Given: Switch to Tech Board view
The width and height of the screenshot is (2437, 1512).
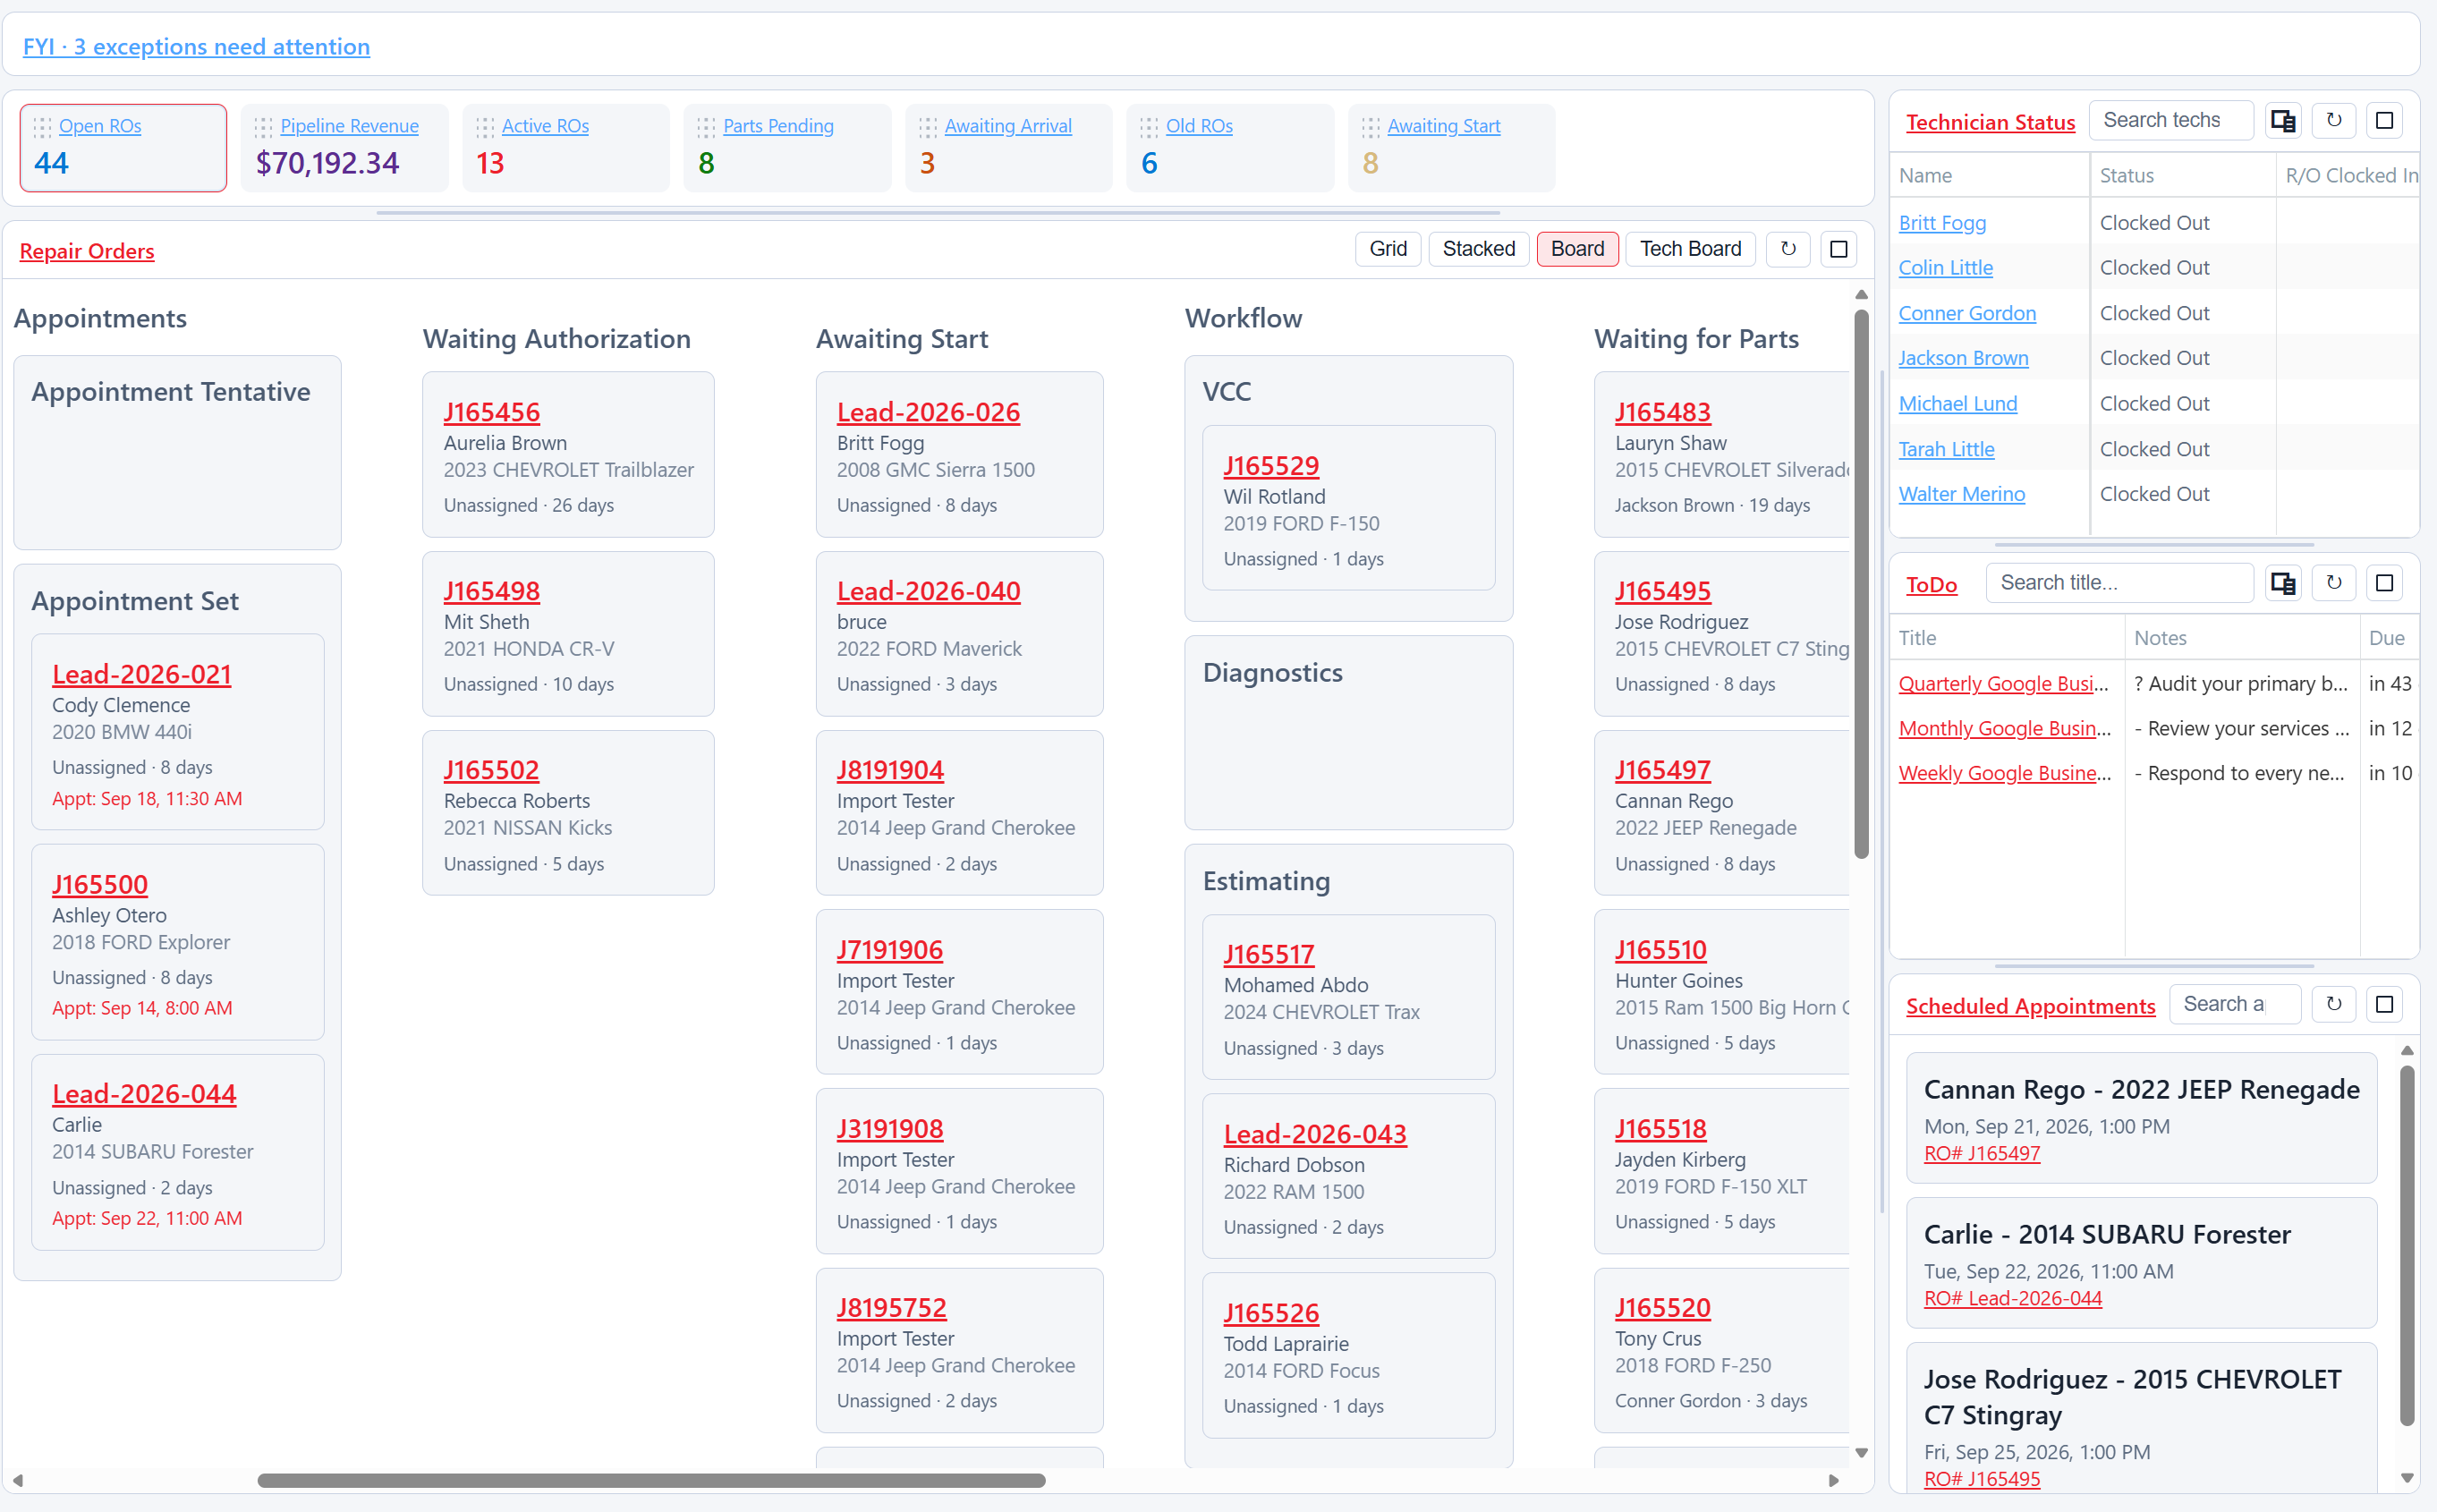Looking at the screenshot, I should 1690,249.
